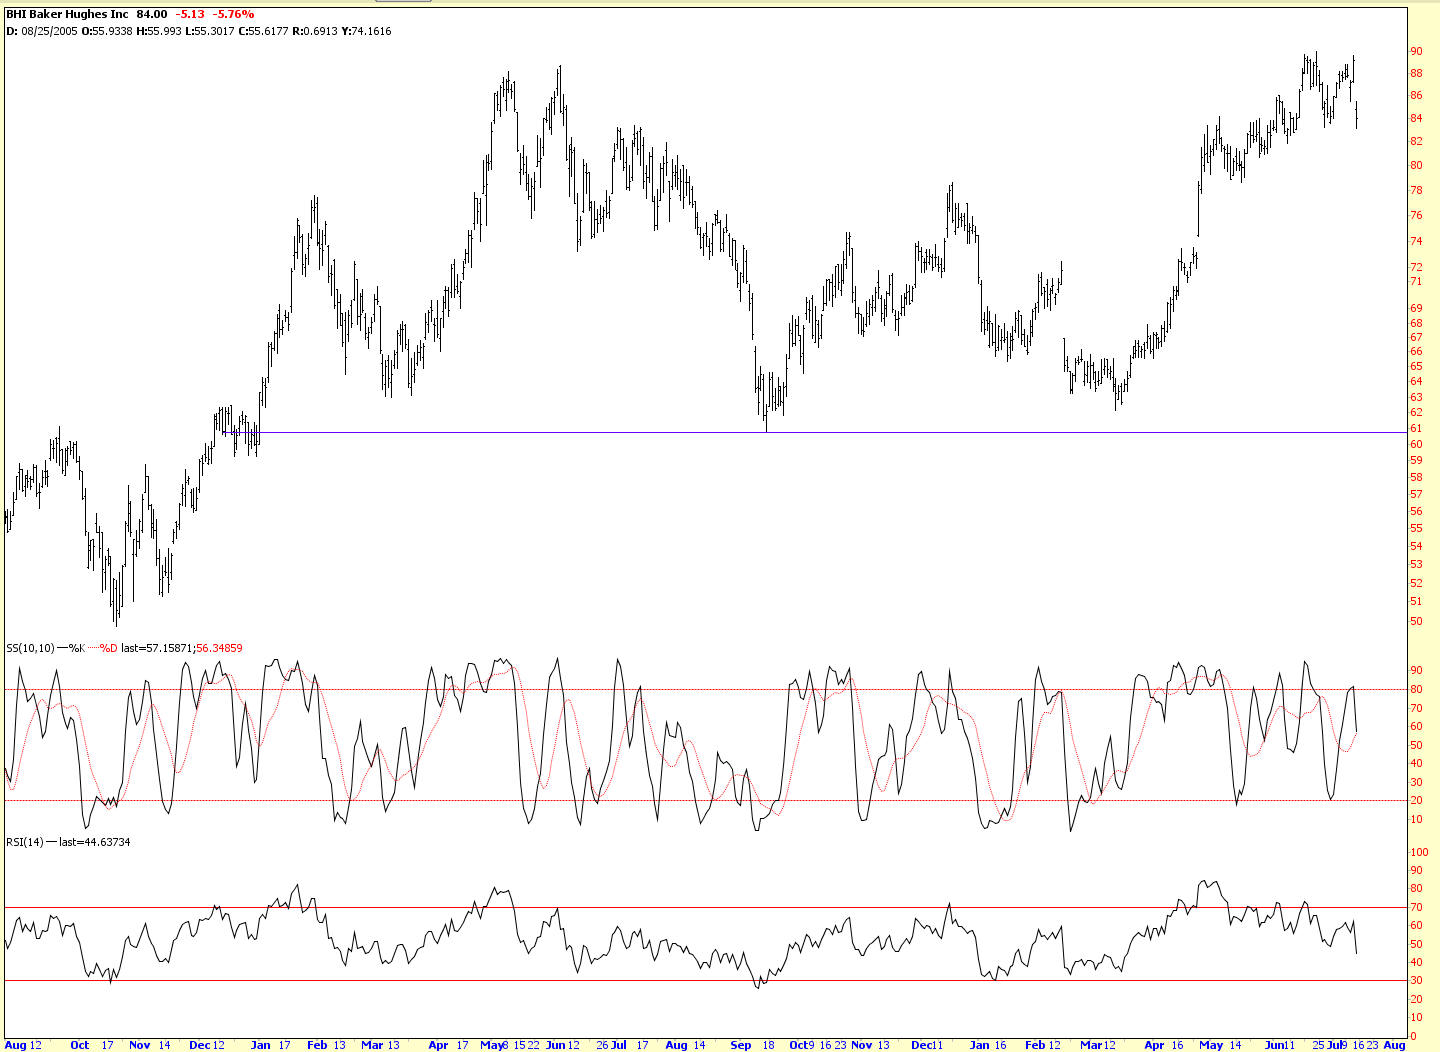Click the 76 price axis label
This screenshot has height=1052, width=1440.
coord(1416,216)
